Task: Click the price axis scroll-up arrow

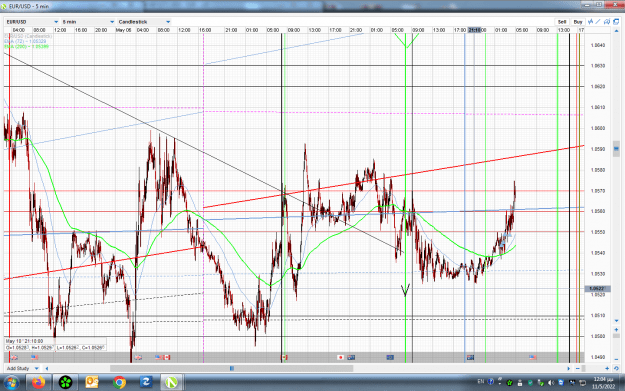Action: coord(616,31)
